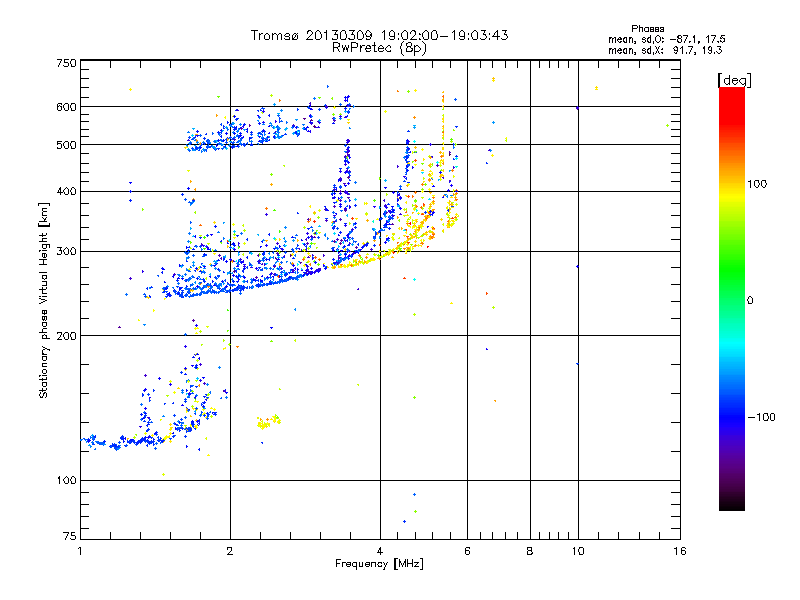This screenshot has width=800, height=600.
Task: Click the x-axis tick label '16'
Action: (x=680, y=551)
